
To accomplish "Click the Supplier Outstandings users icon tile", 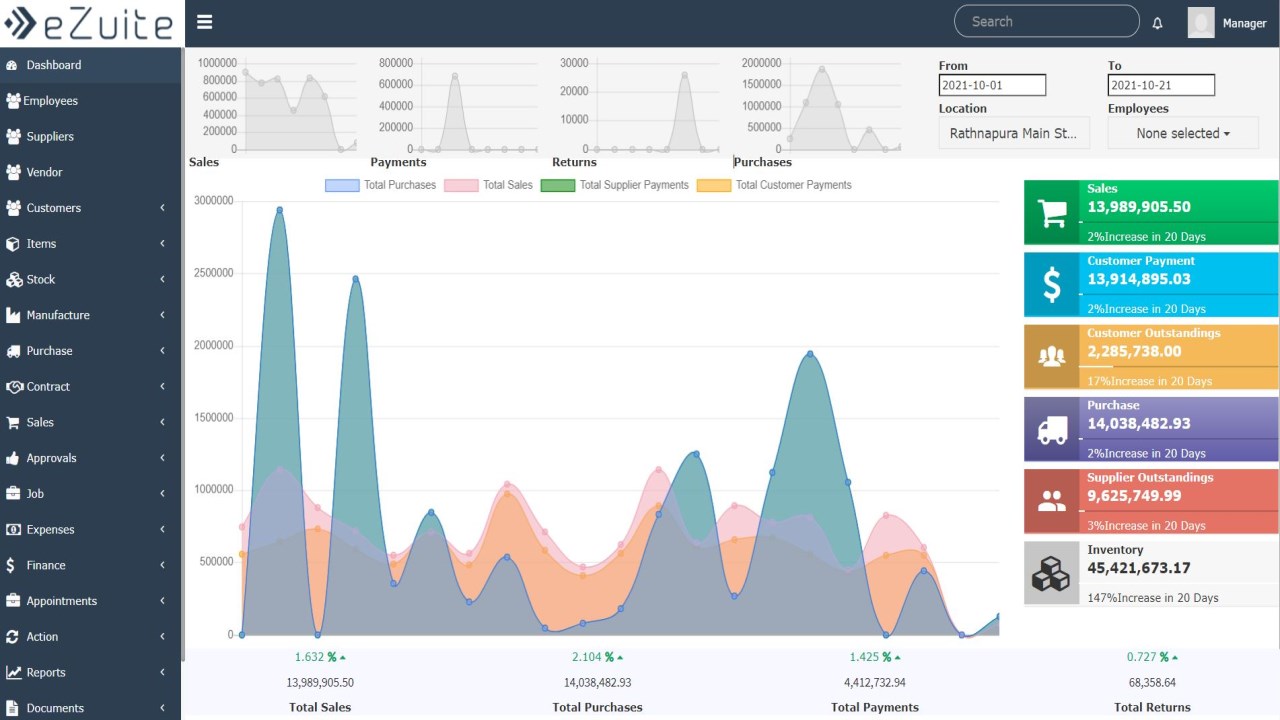I will point(1051,501).
